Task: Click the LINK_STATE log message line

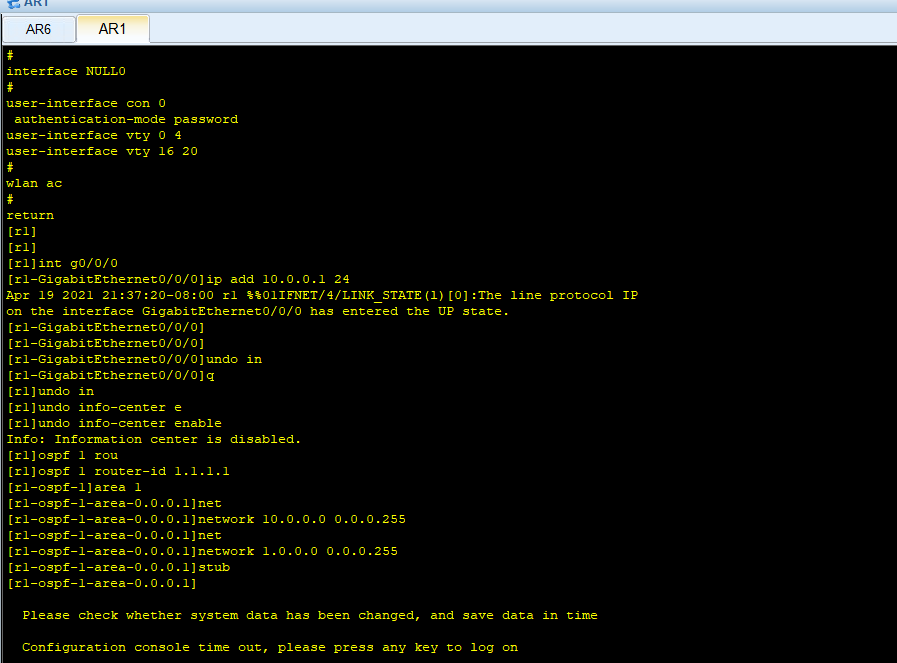Action: coord(322,296)
